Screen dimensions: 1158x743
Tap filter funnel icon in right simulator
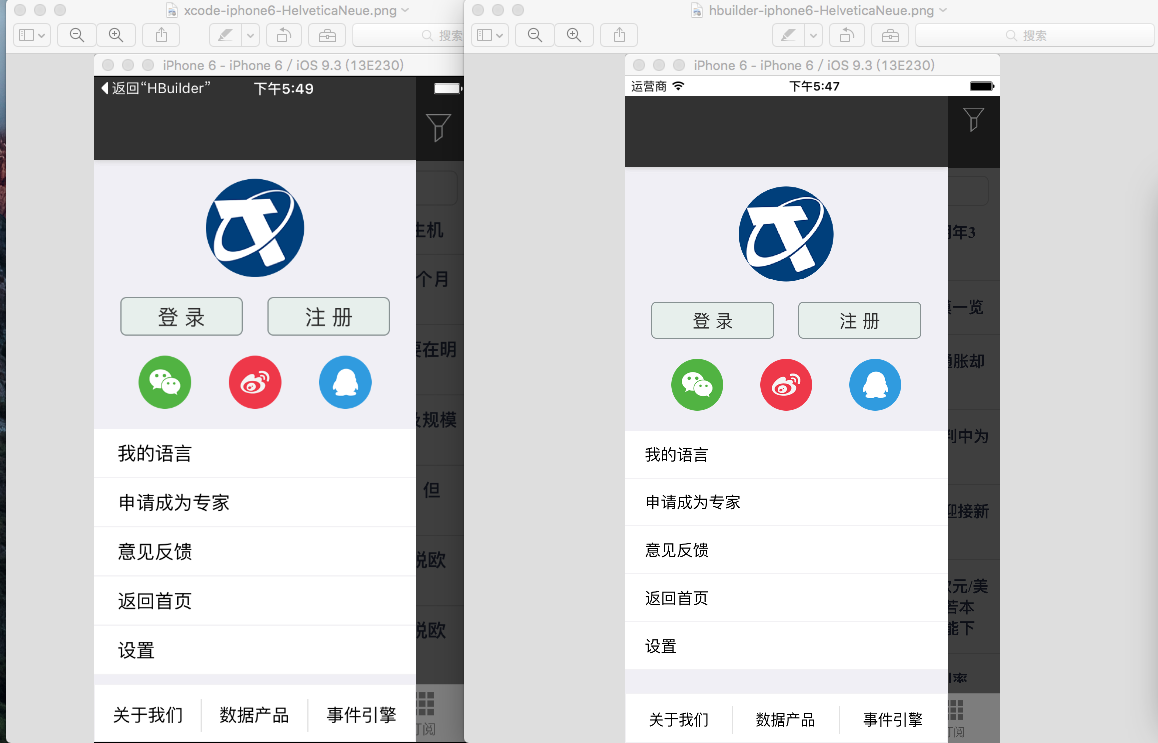(973, 119)
